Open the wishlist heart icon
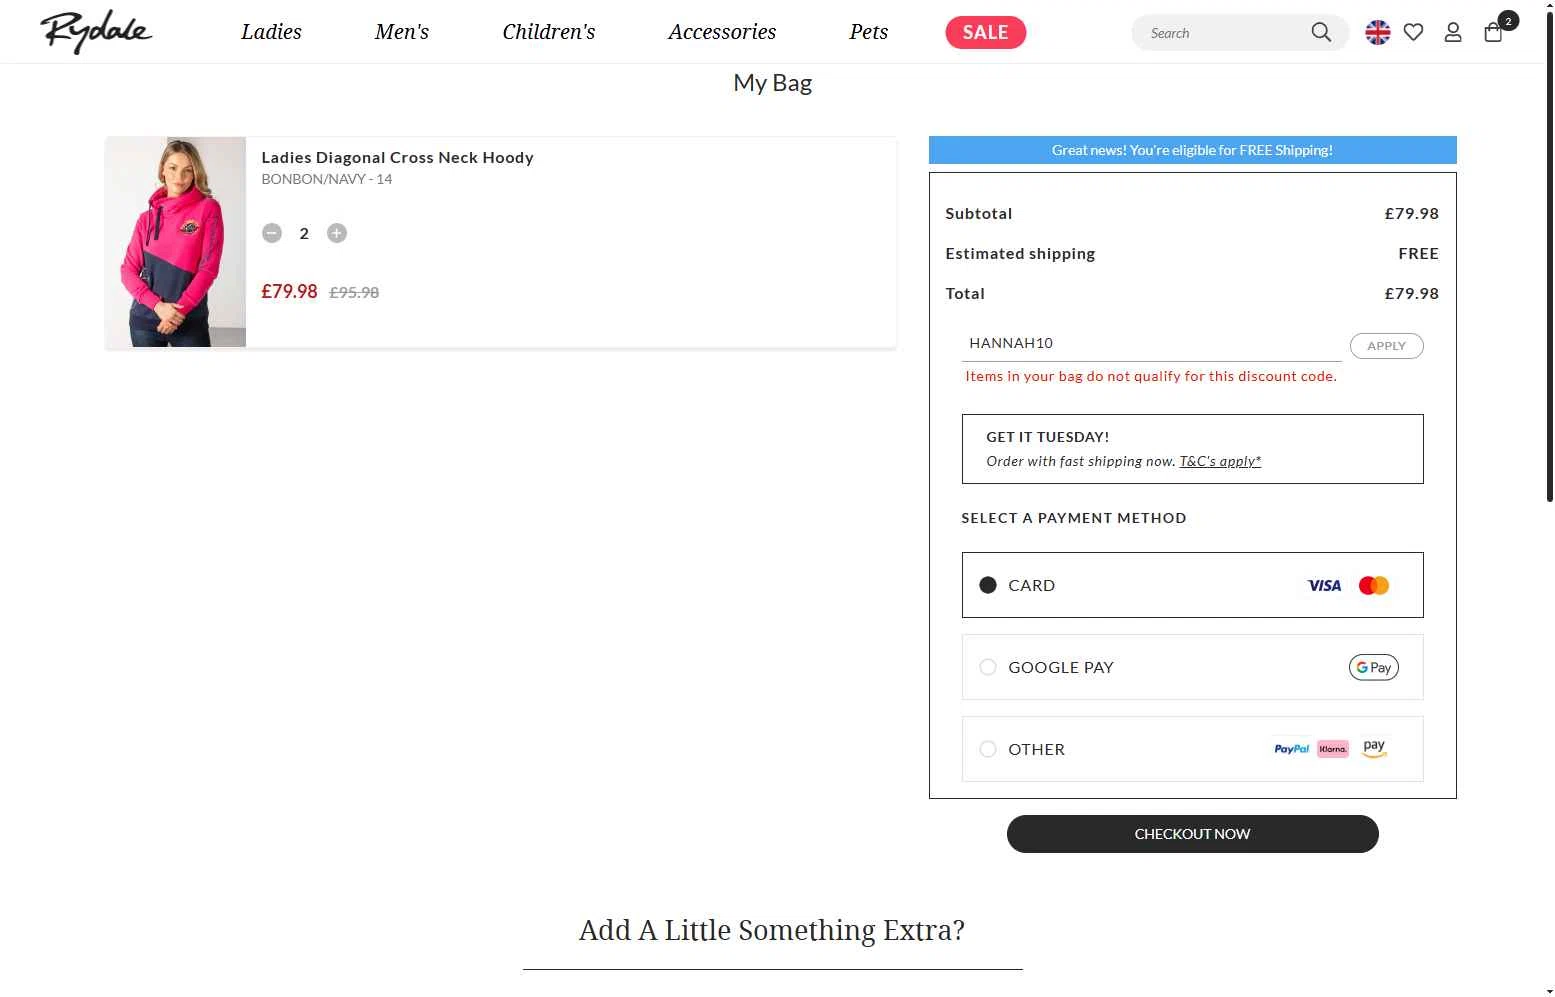 click(x=1413, y=33)
